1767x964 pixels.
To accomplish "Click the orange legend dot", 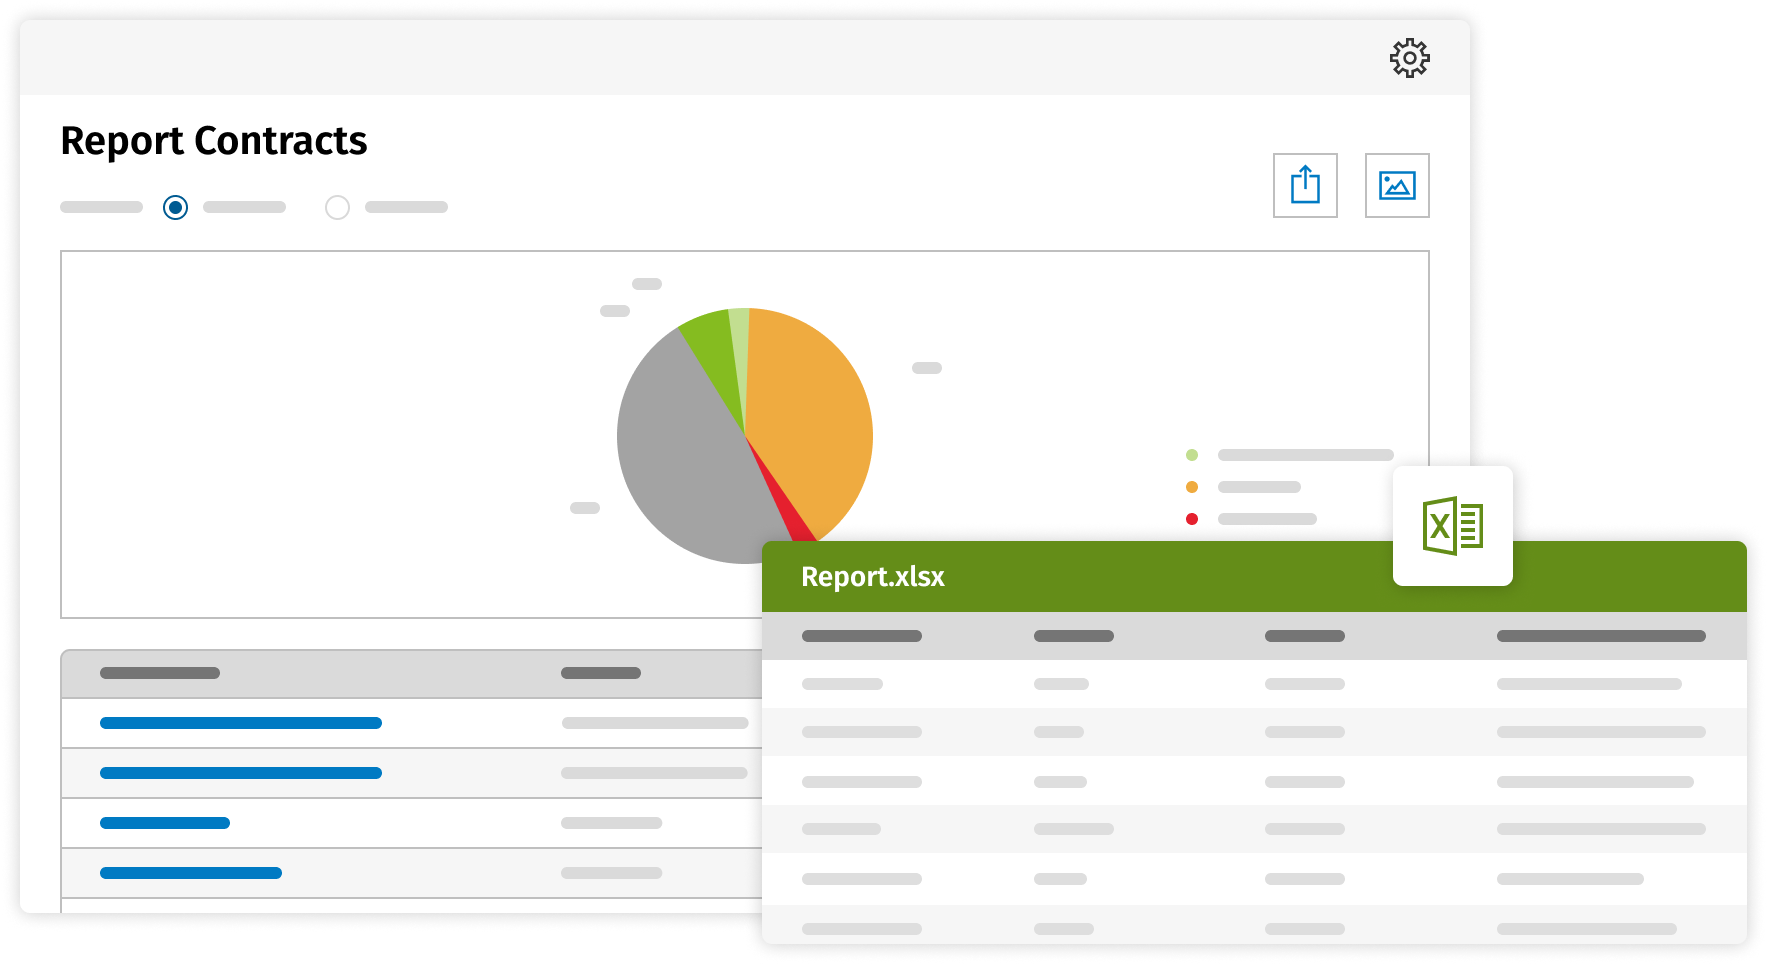I will coord(1191,487).
